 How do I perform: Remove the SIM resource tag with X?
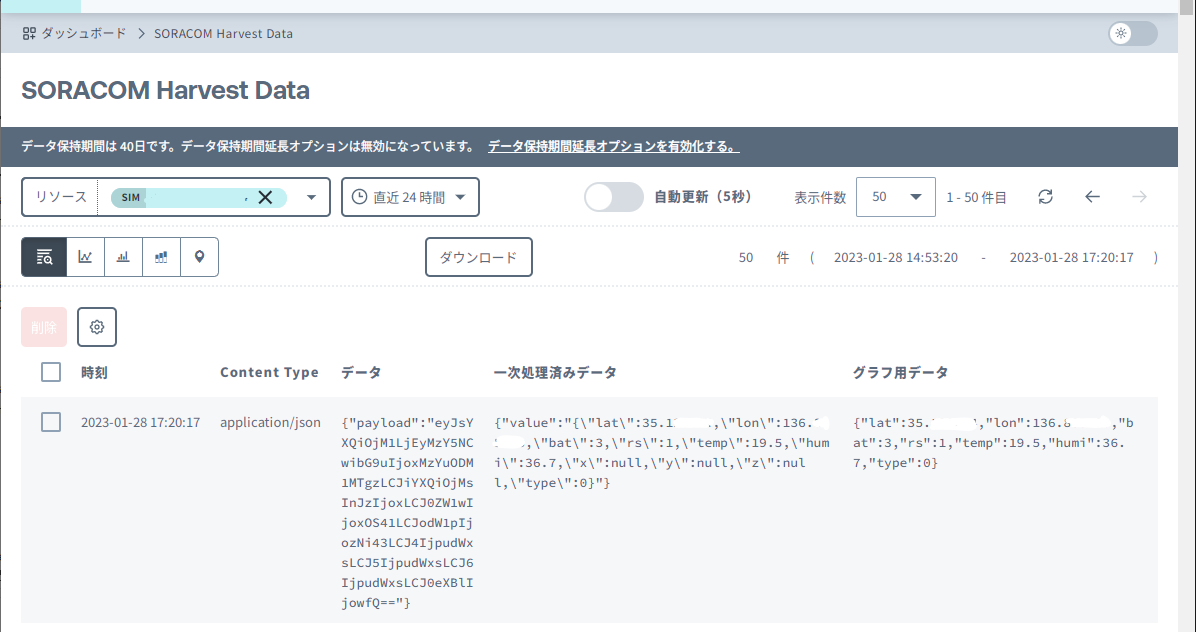(x=265, y=197)
